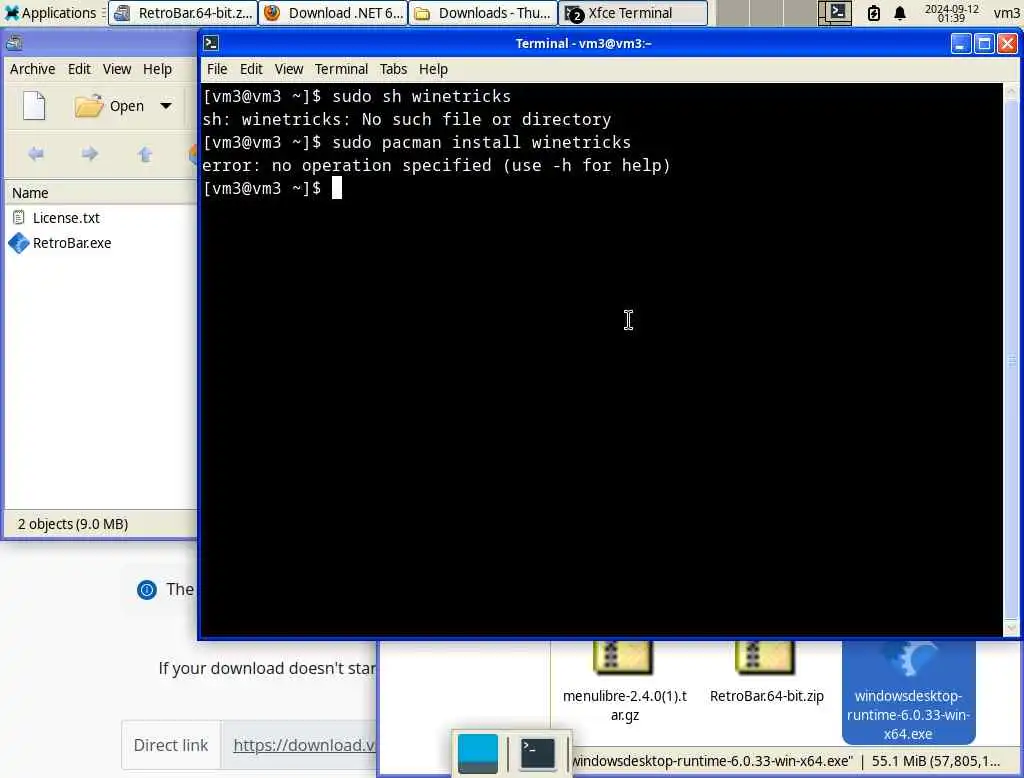Screen dimensions: 1024x778
Task: Click the Open archive folder button
Action: click(x=109, y=106)
